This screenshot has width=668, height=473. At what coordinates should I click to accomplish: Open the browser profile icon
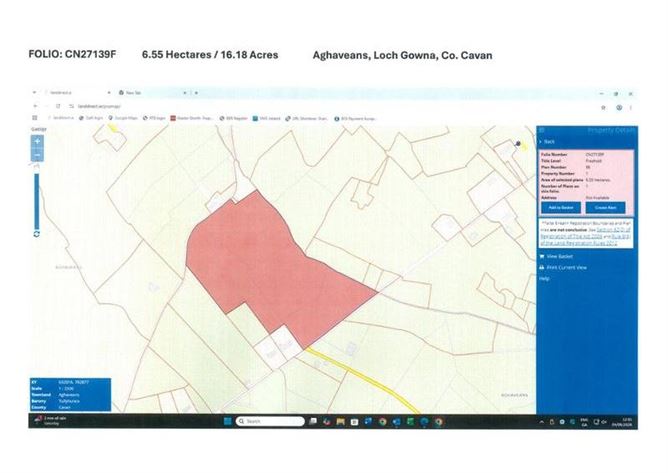pos(619,107)
